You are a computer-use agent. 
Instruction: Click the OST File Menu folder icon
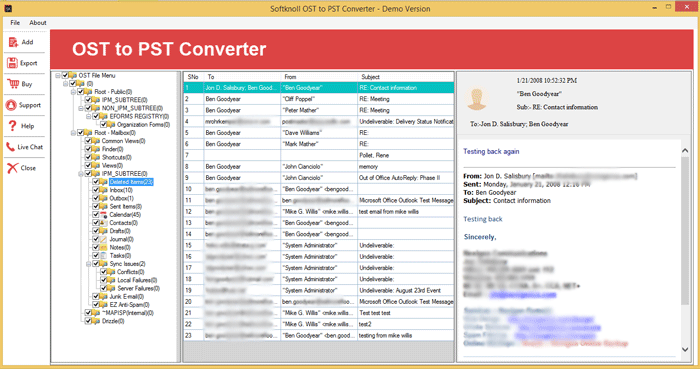(x=73, y=75)
